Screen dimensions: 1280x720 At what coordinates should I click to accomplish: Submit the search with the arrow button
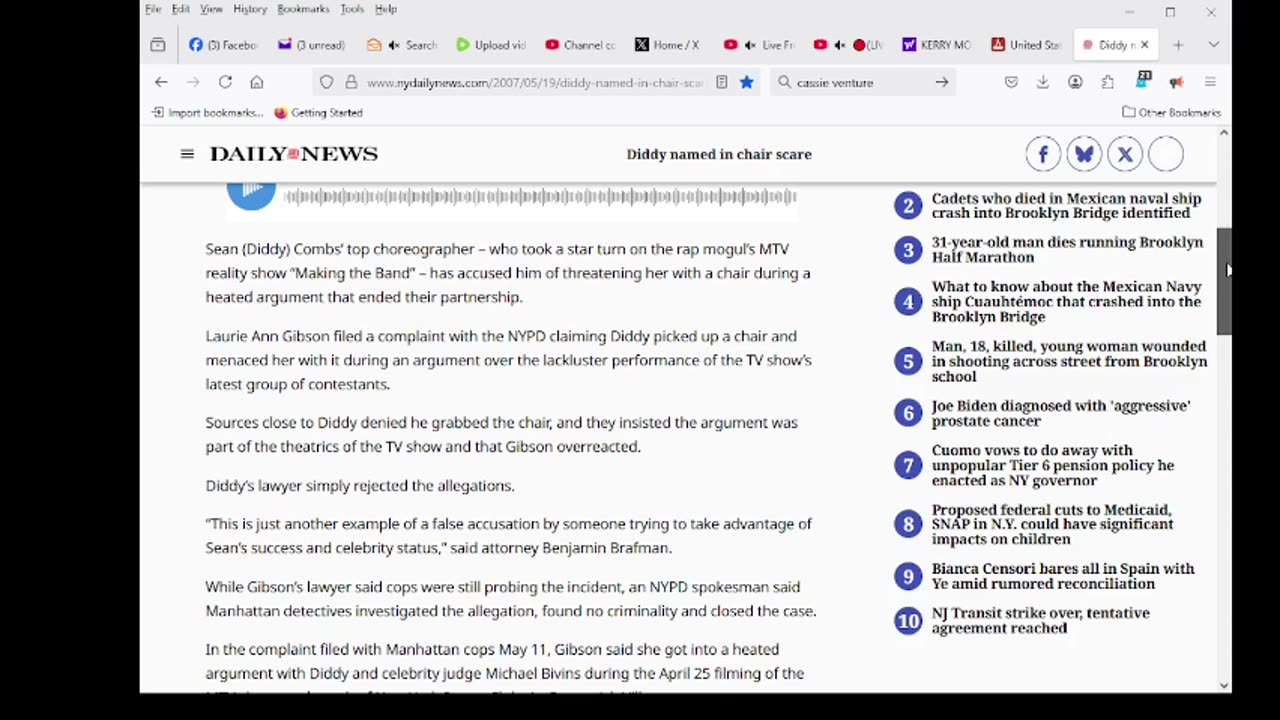(942, 82)
